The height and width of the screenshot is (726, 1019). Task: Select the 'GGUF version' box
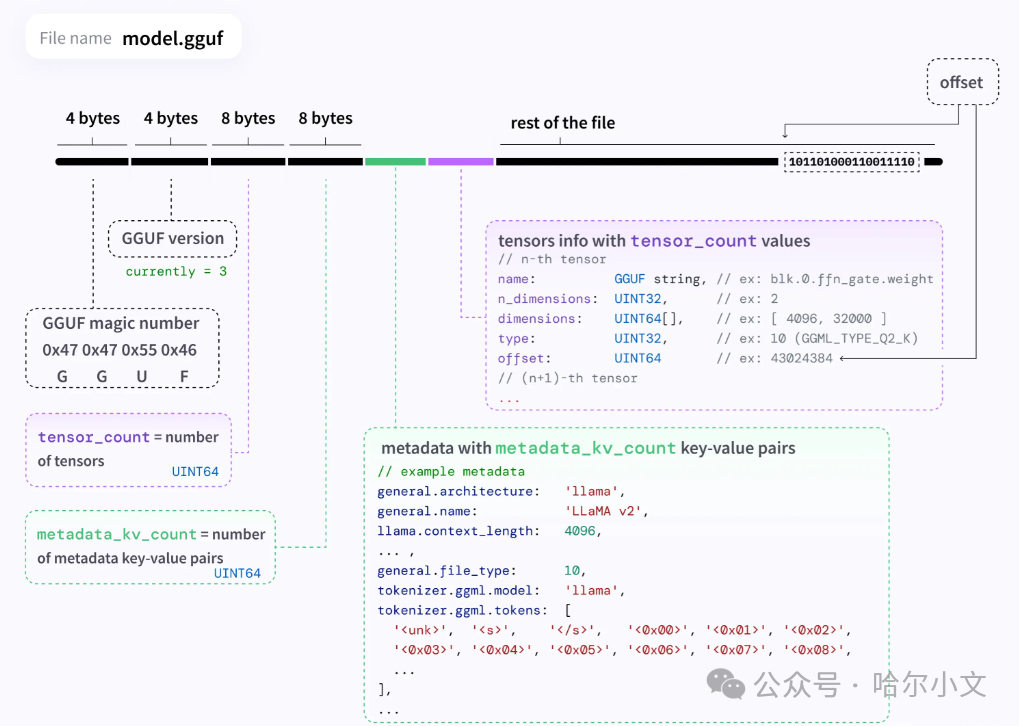click(172, 239)
